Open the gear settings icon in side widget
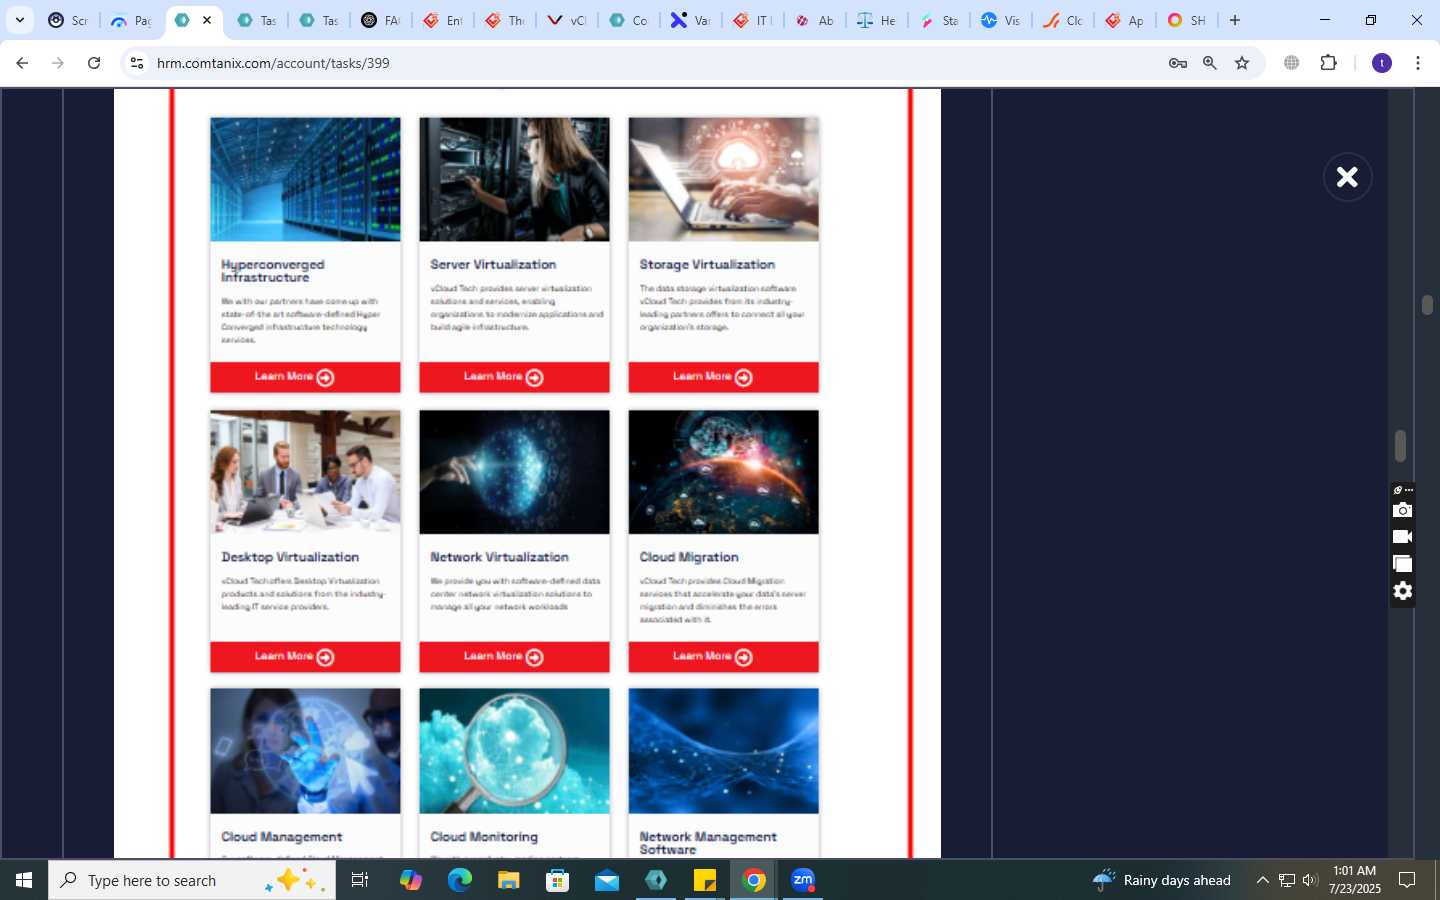This screenshot has width=1440, height=900. pos(1403,591)
